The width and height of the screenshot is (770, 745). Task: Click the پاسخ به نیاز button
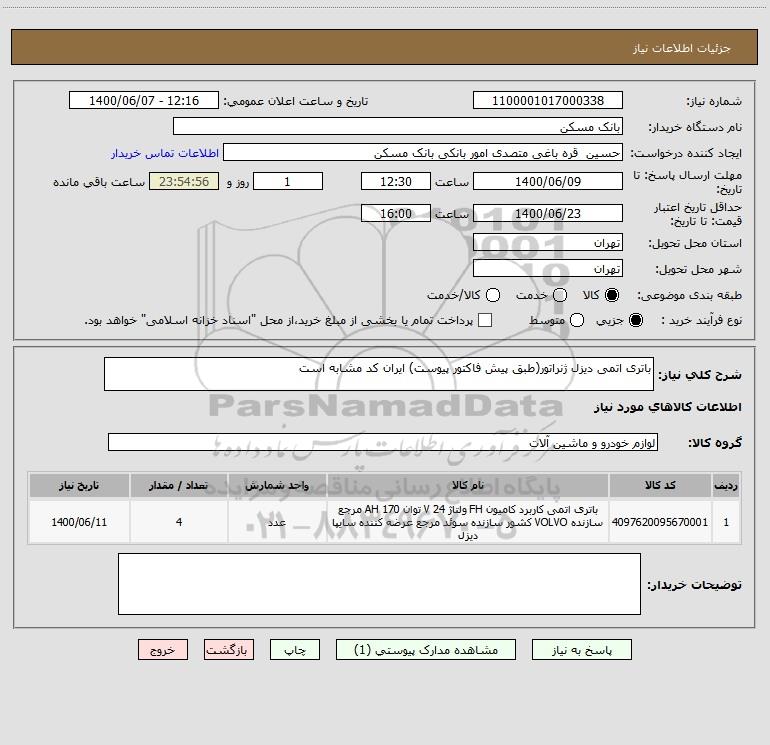pos(581,650)
